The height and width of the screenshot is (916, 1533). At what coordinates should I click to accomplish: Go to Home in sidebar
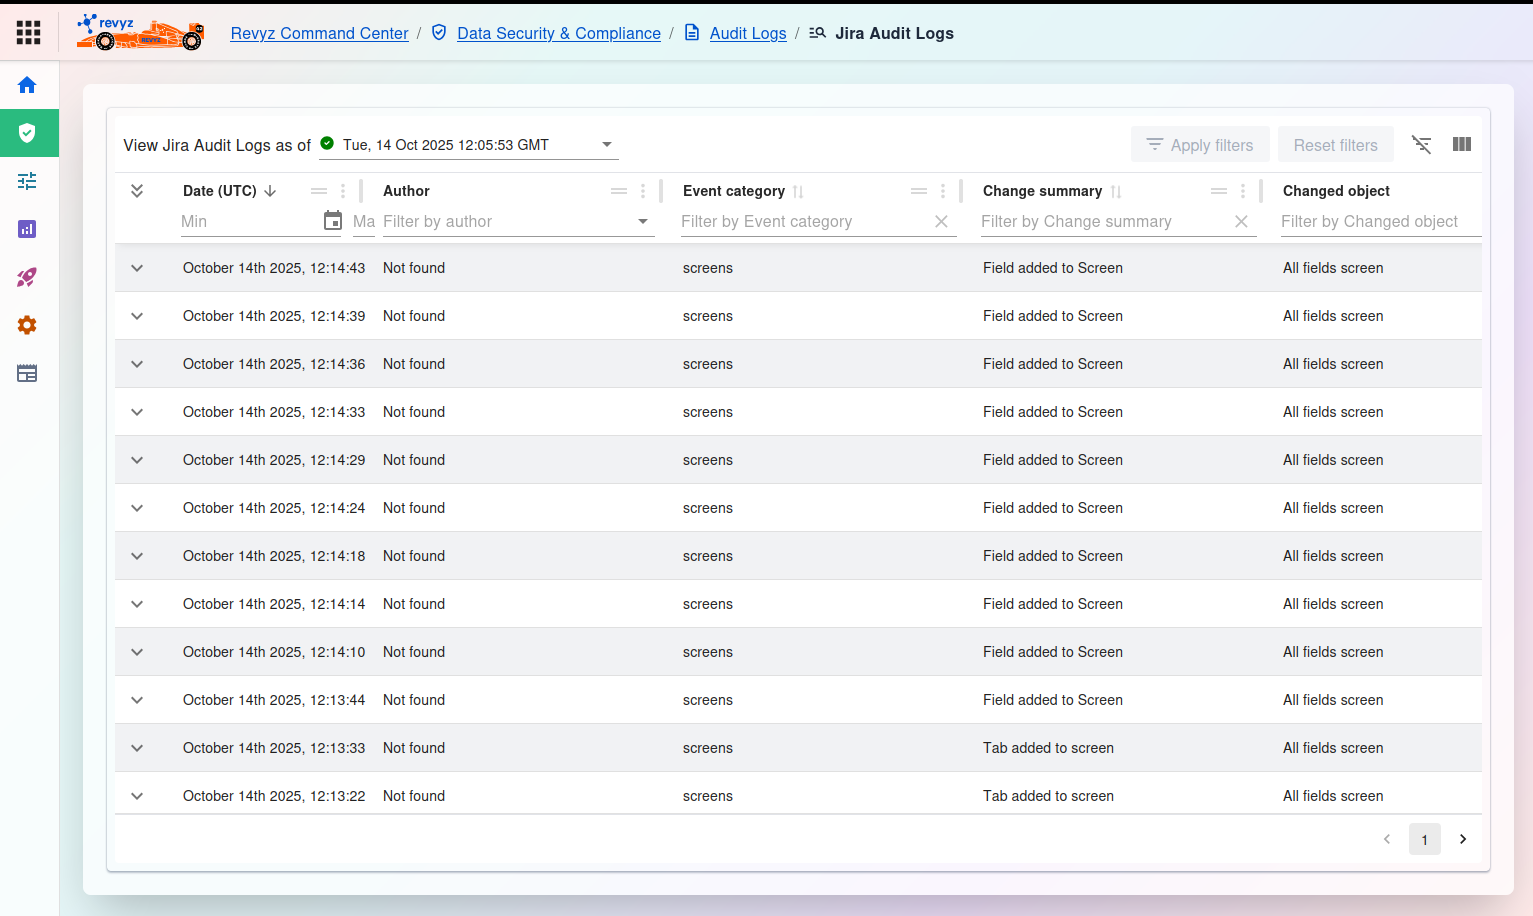point(27,85)
